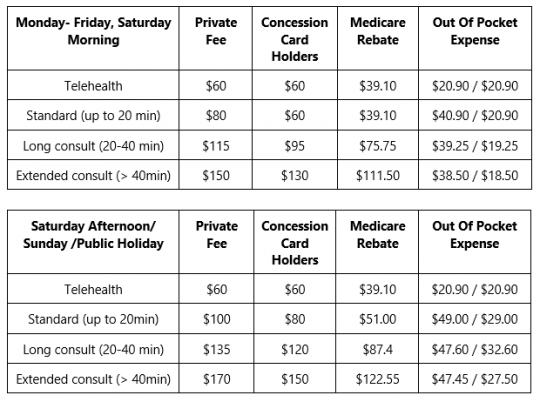
Task: Click the weekend Extended consult (> 40min) label
Action: pos(93,379)
